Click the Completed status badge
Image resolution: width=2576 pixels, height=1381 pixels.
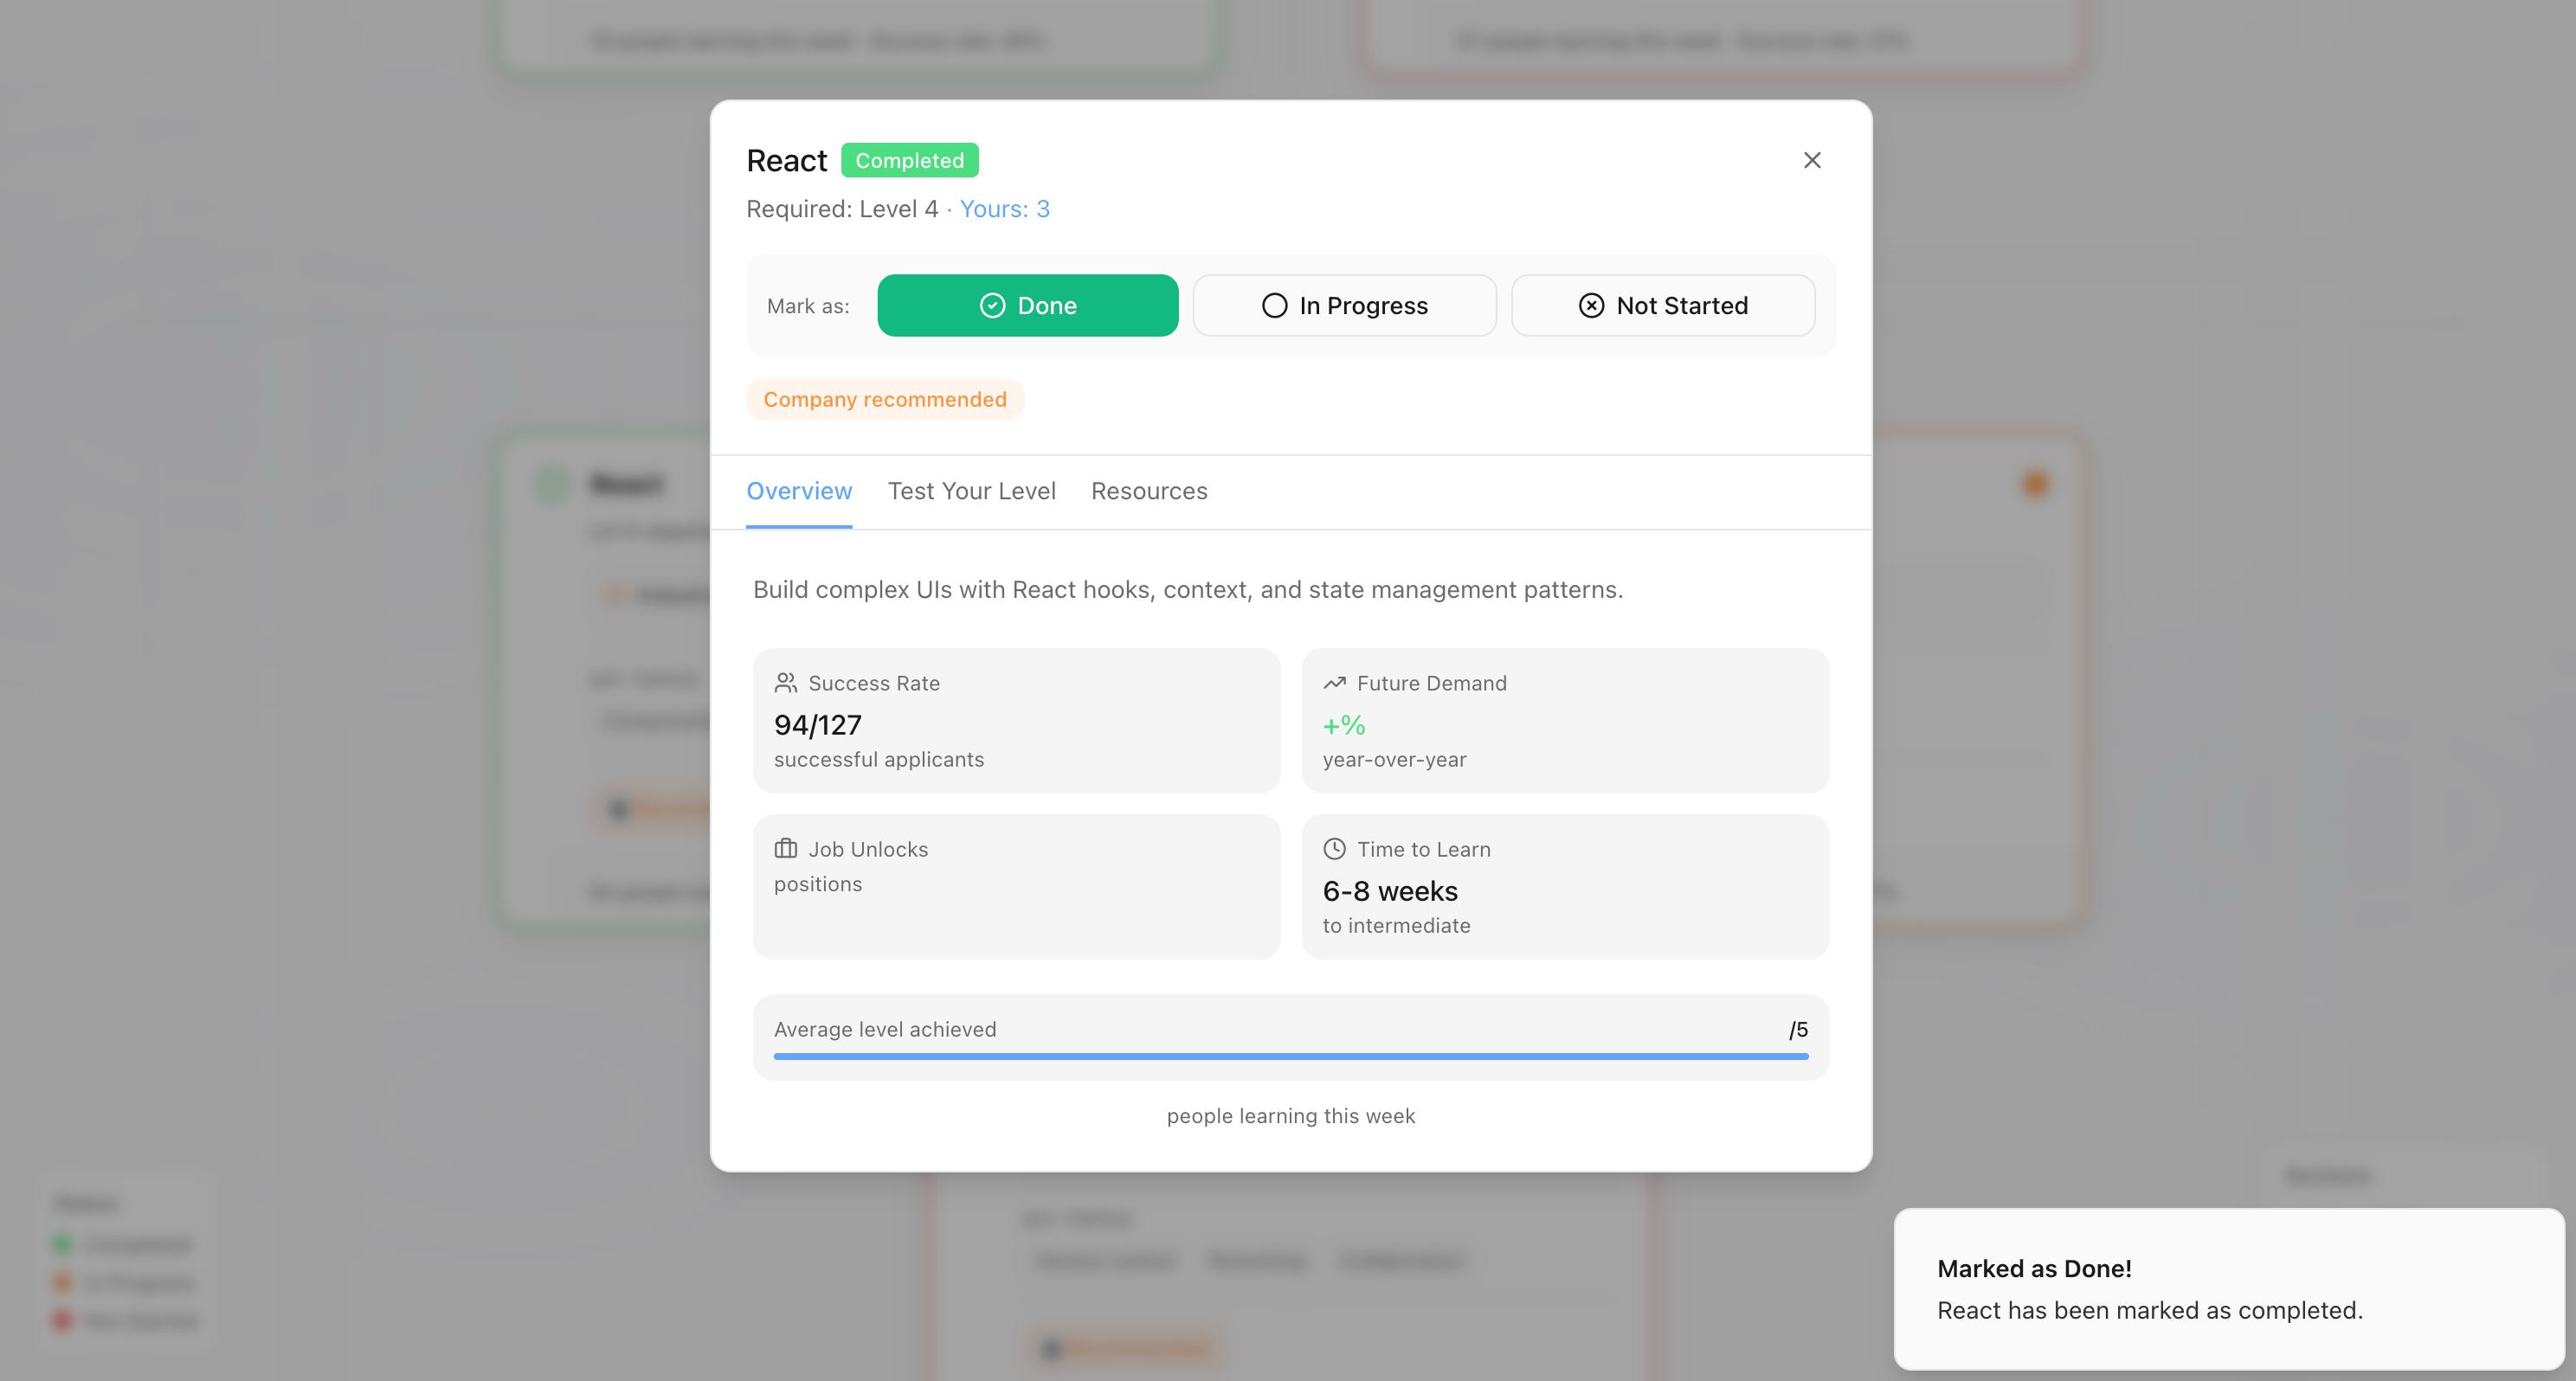tap(909, 160)
